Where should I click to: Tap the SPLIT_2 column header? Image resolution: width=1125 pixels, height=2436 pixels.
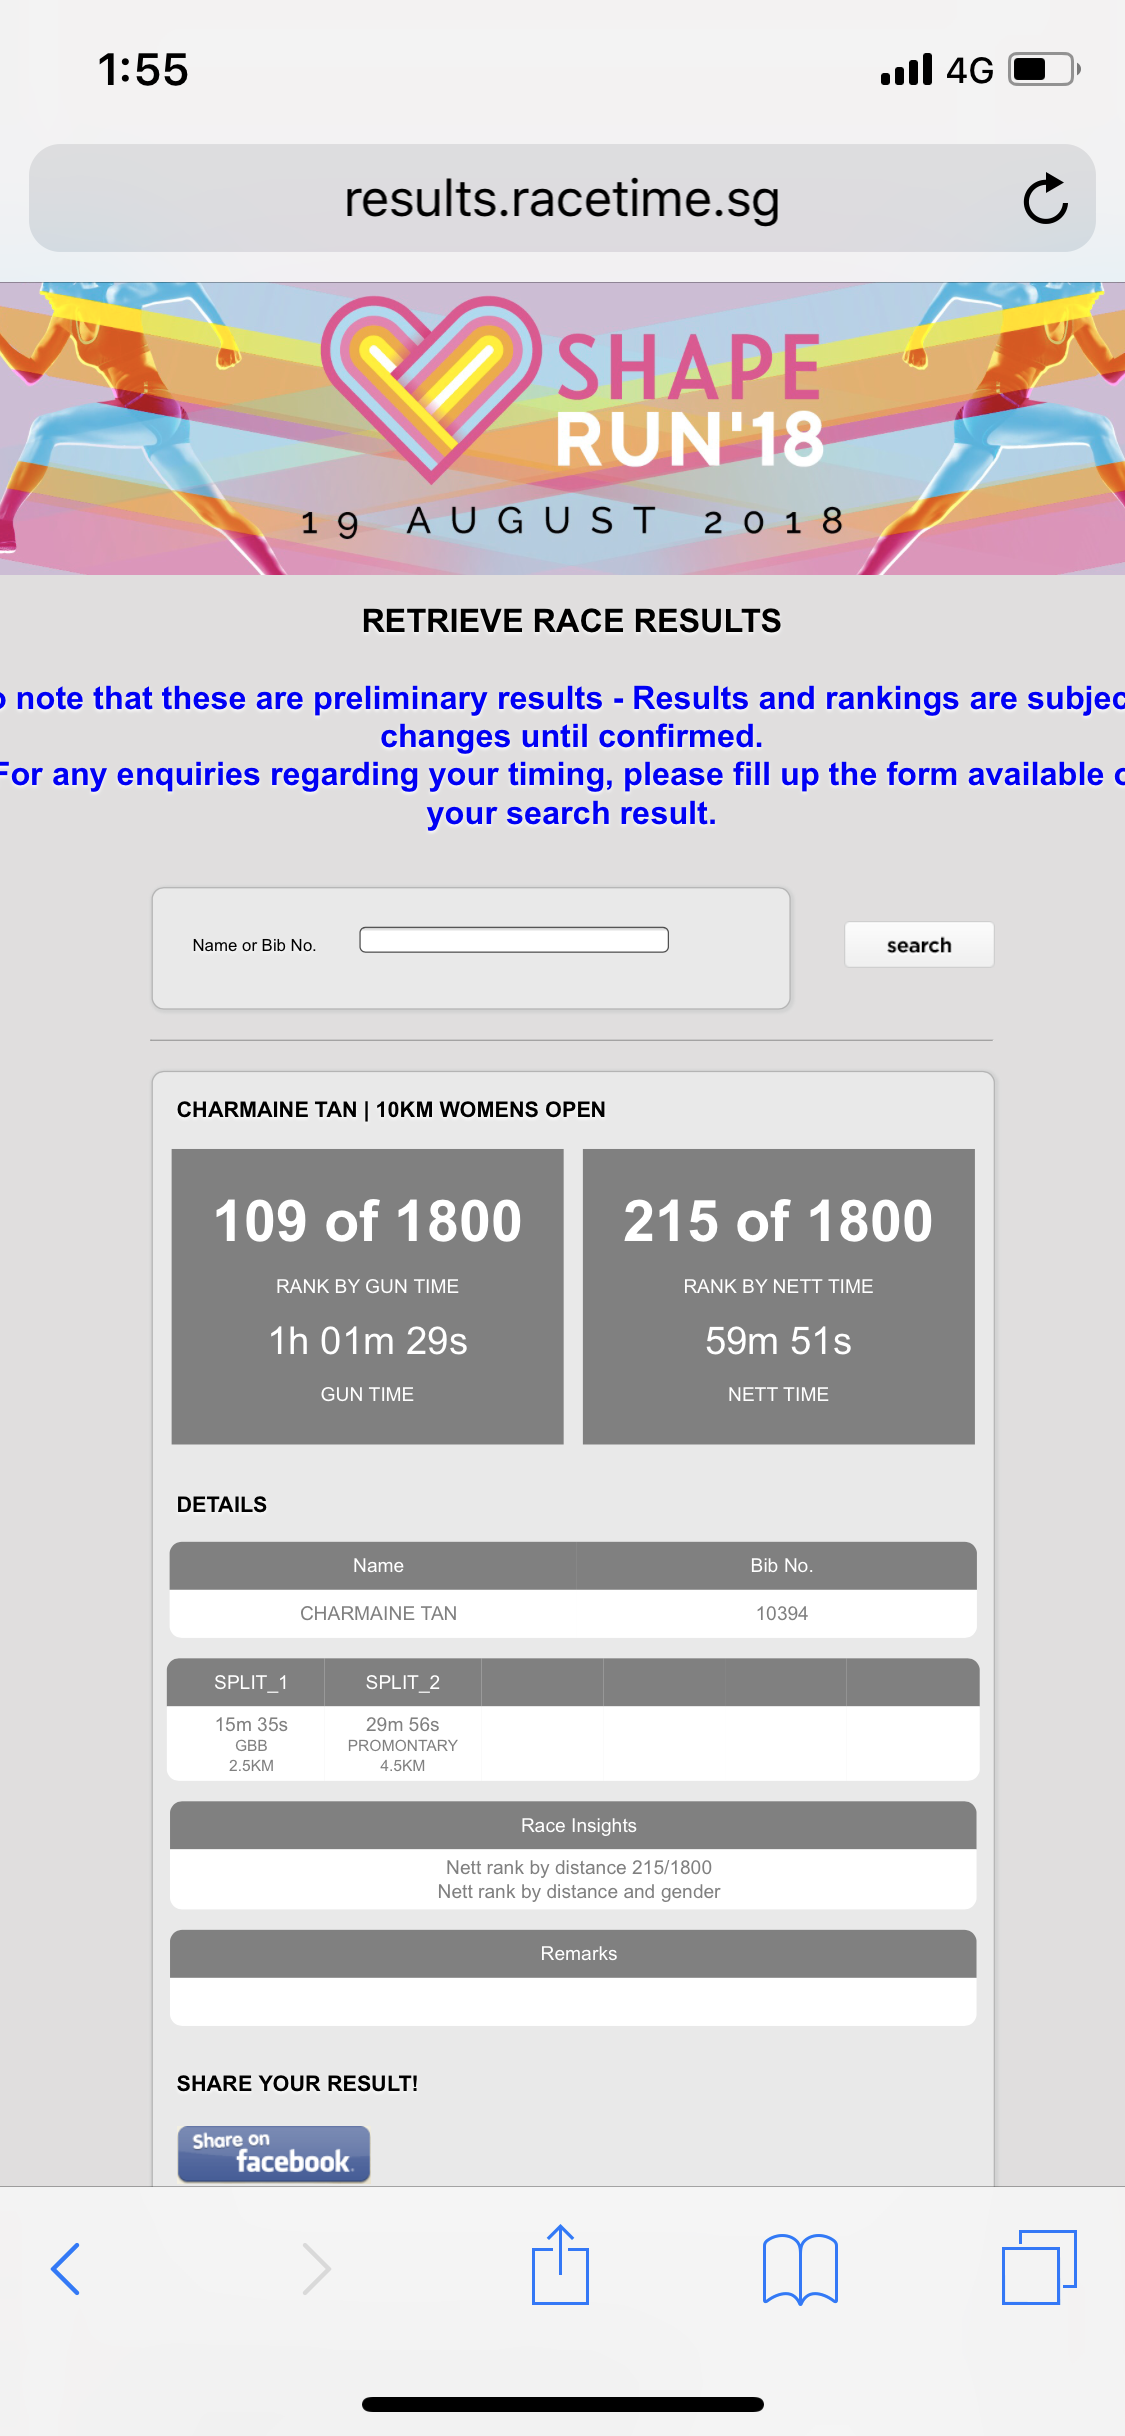pos(403,1682)
